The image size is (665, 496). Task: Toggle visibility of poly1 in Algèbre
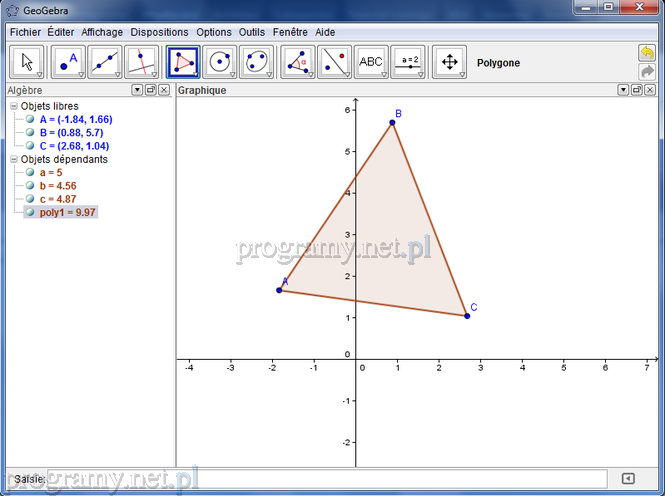[x=30, y=212]
